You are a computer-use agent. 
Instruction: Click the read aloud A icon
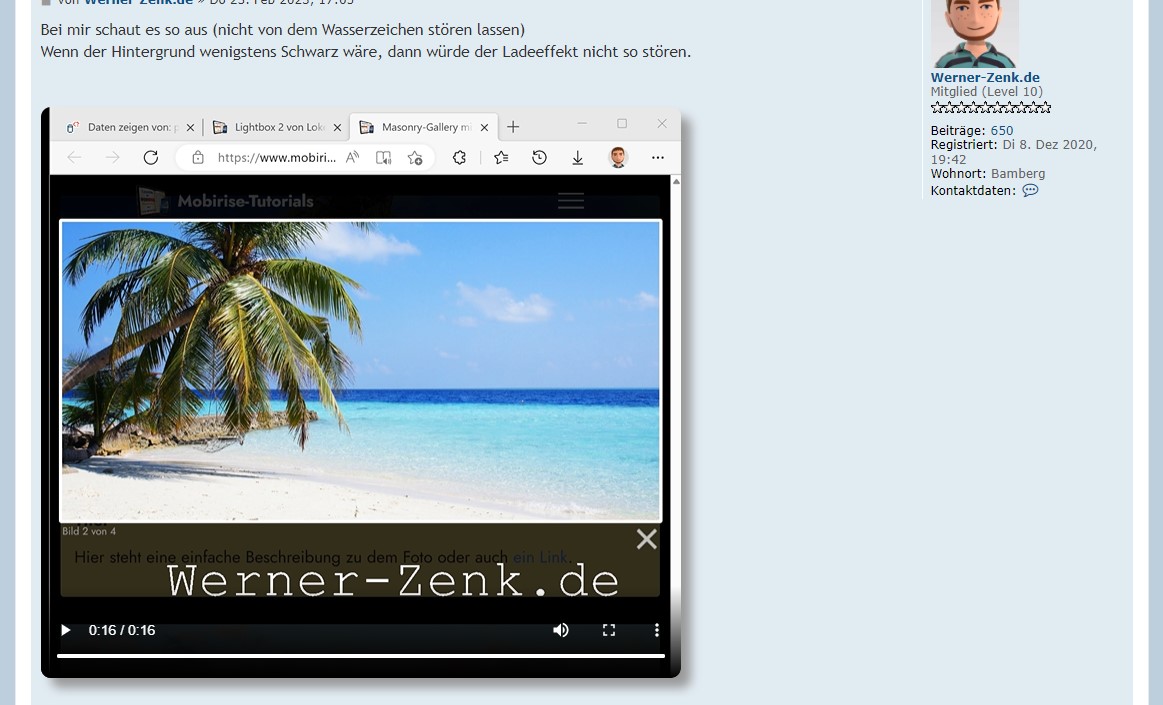(352, 158)
